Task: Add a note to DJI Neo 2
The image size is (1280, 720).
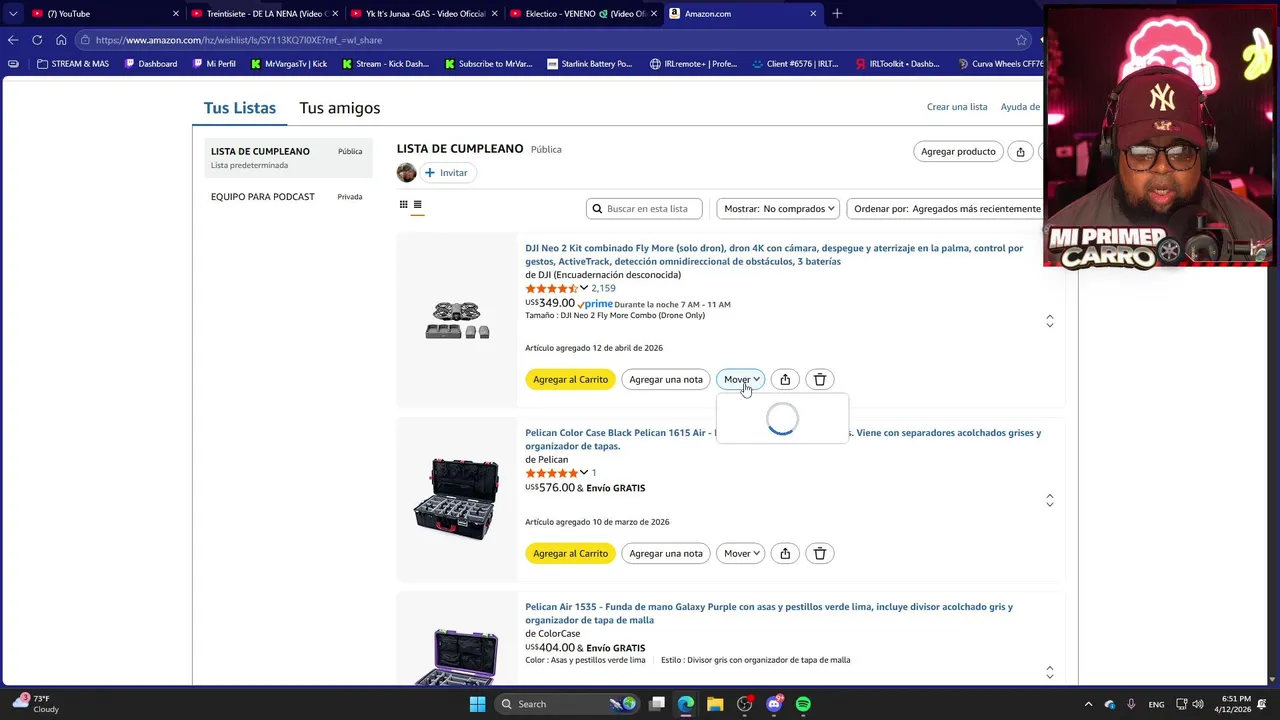Action: [666, 380]
